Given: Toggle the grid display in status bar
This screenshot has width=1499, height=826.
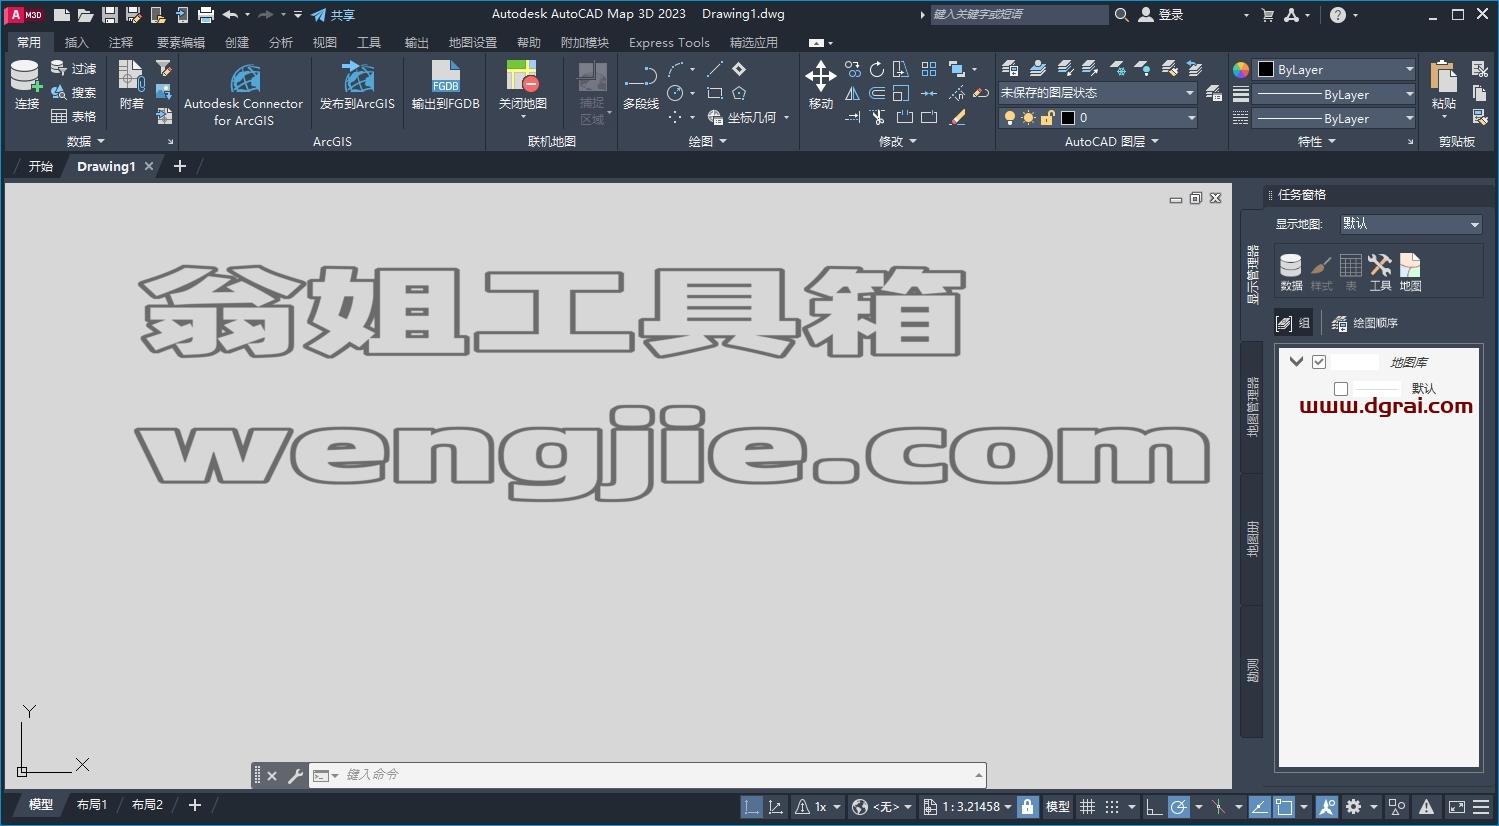Looking at the screenshot, I should (x=1087, y=807).
